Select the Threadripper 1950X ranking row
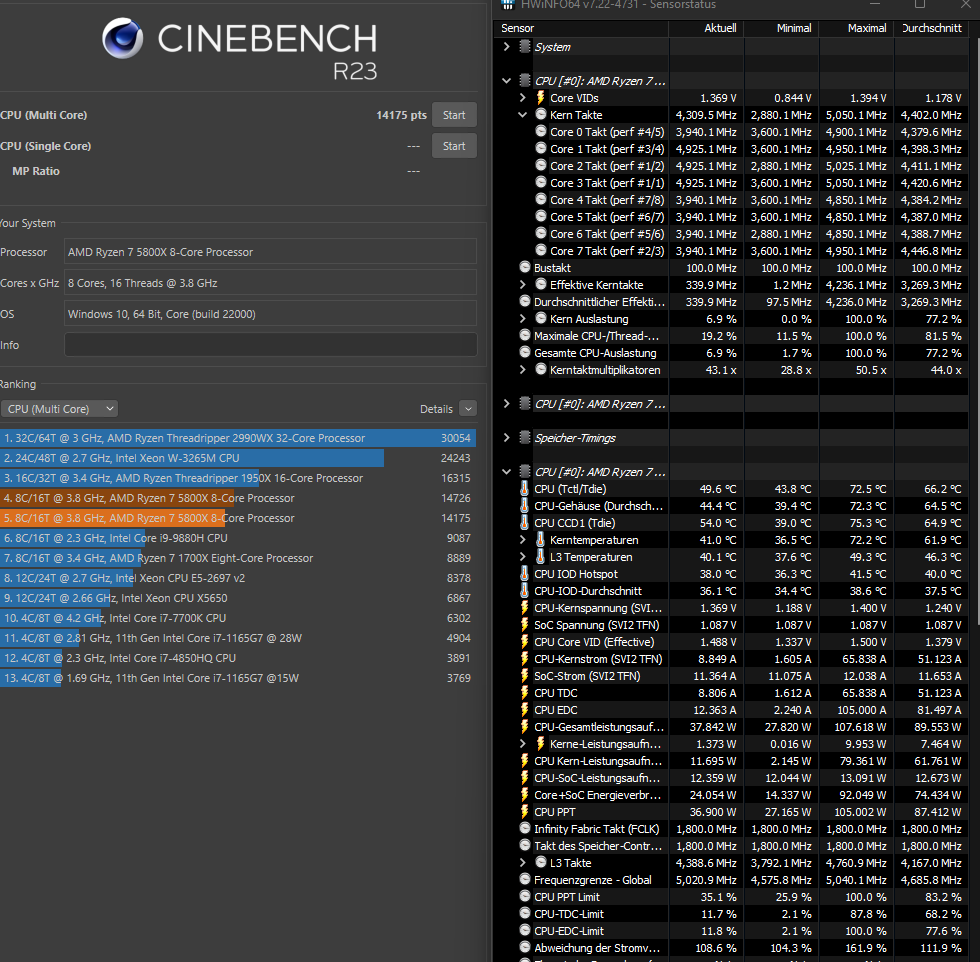The image size is (980, 962). [x=238, y=478]
